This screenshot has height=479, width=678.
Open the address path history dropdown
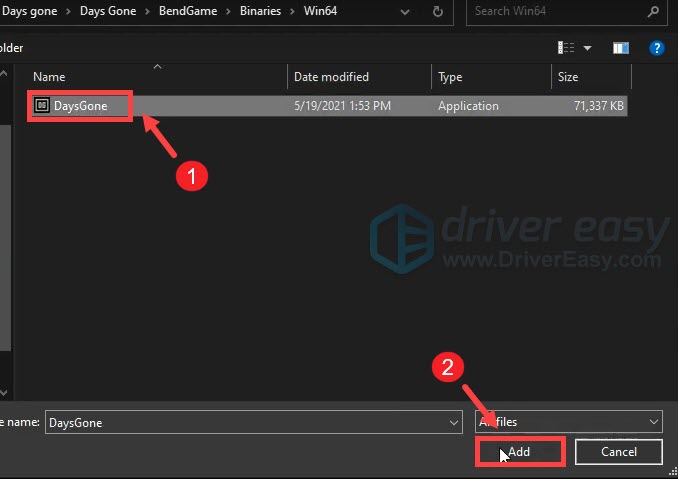coord(405,12)
